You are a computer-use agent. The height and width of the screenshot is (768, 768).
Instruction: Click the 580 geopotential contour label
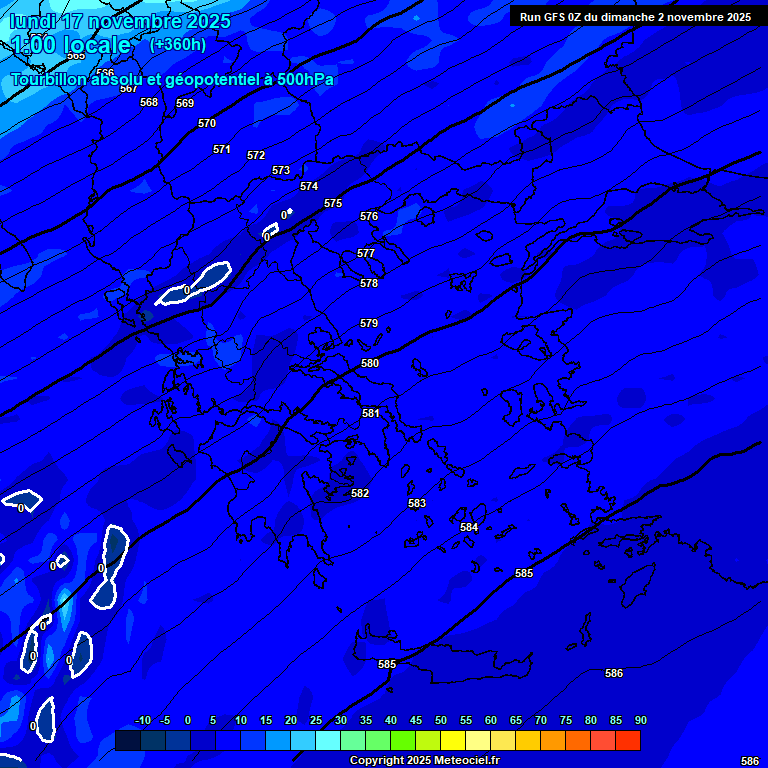pos(370,363)
